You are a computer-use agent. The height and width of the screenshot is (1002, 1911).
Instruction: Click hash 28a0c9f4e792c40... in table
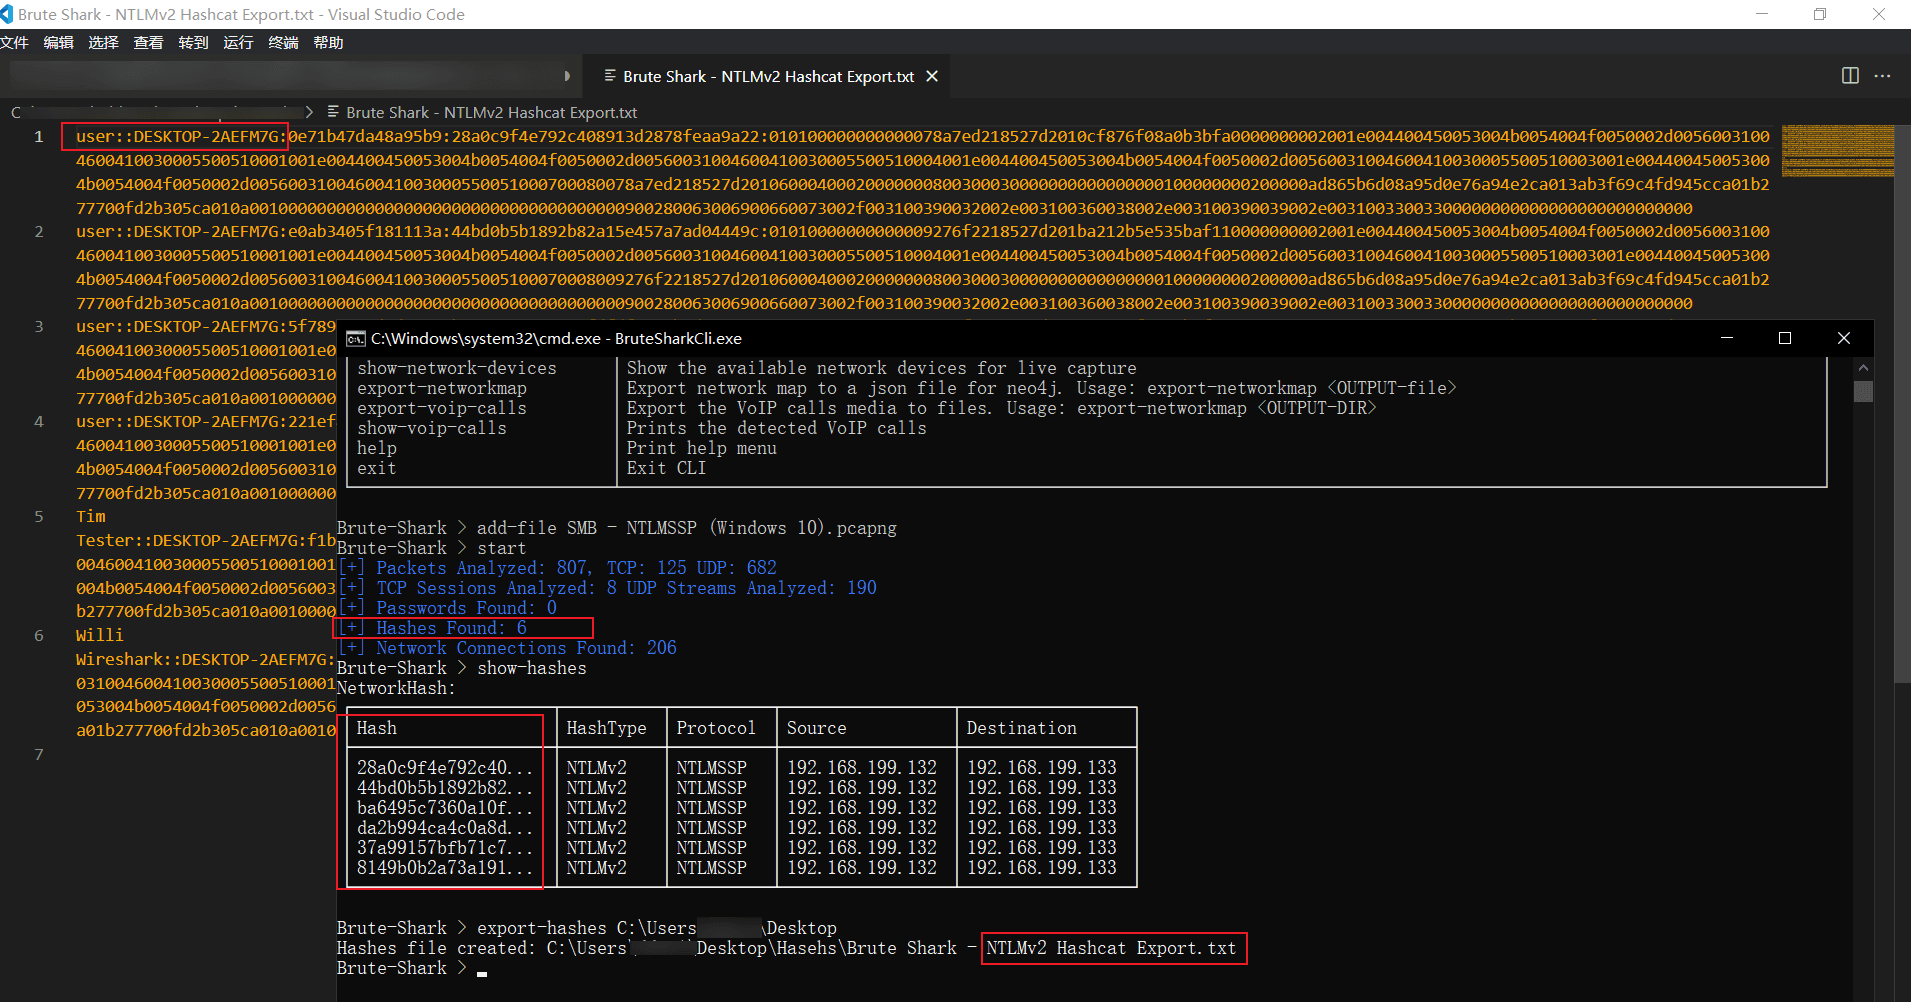tap(445, 768)
